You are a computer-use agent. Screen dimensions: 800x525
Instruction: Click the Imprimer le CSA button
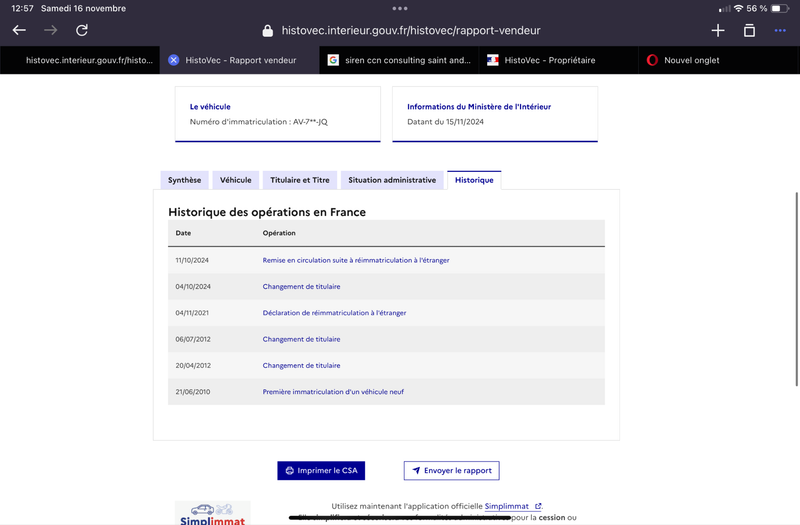click(x=321, y=470)
